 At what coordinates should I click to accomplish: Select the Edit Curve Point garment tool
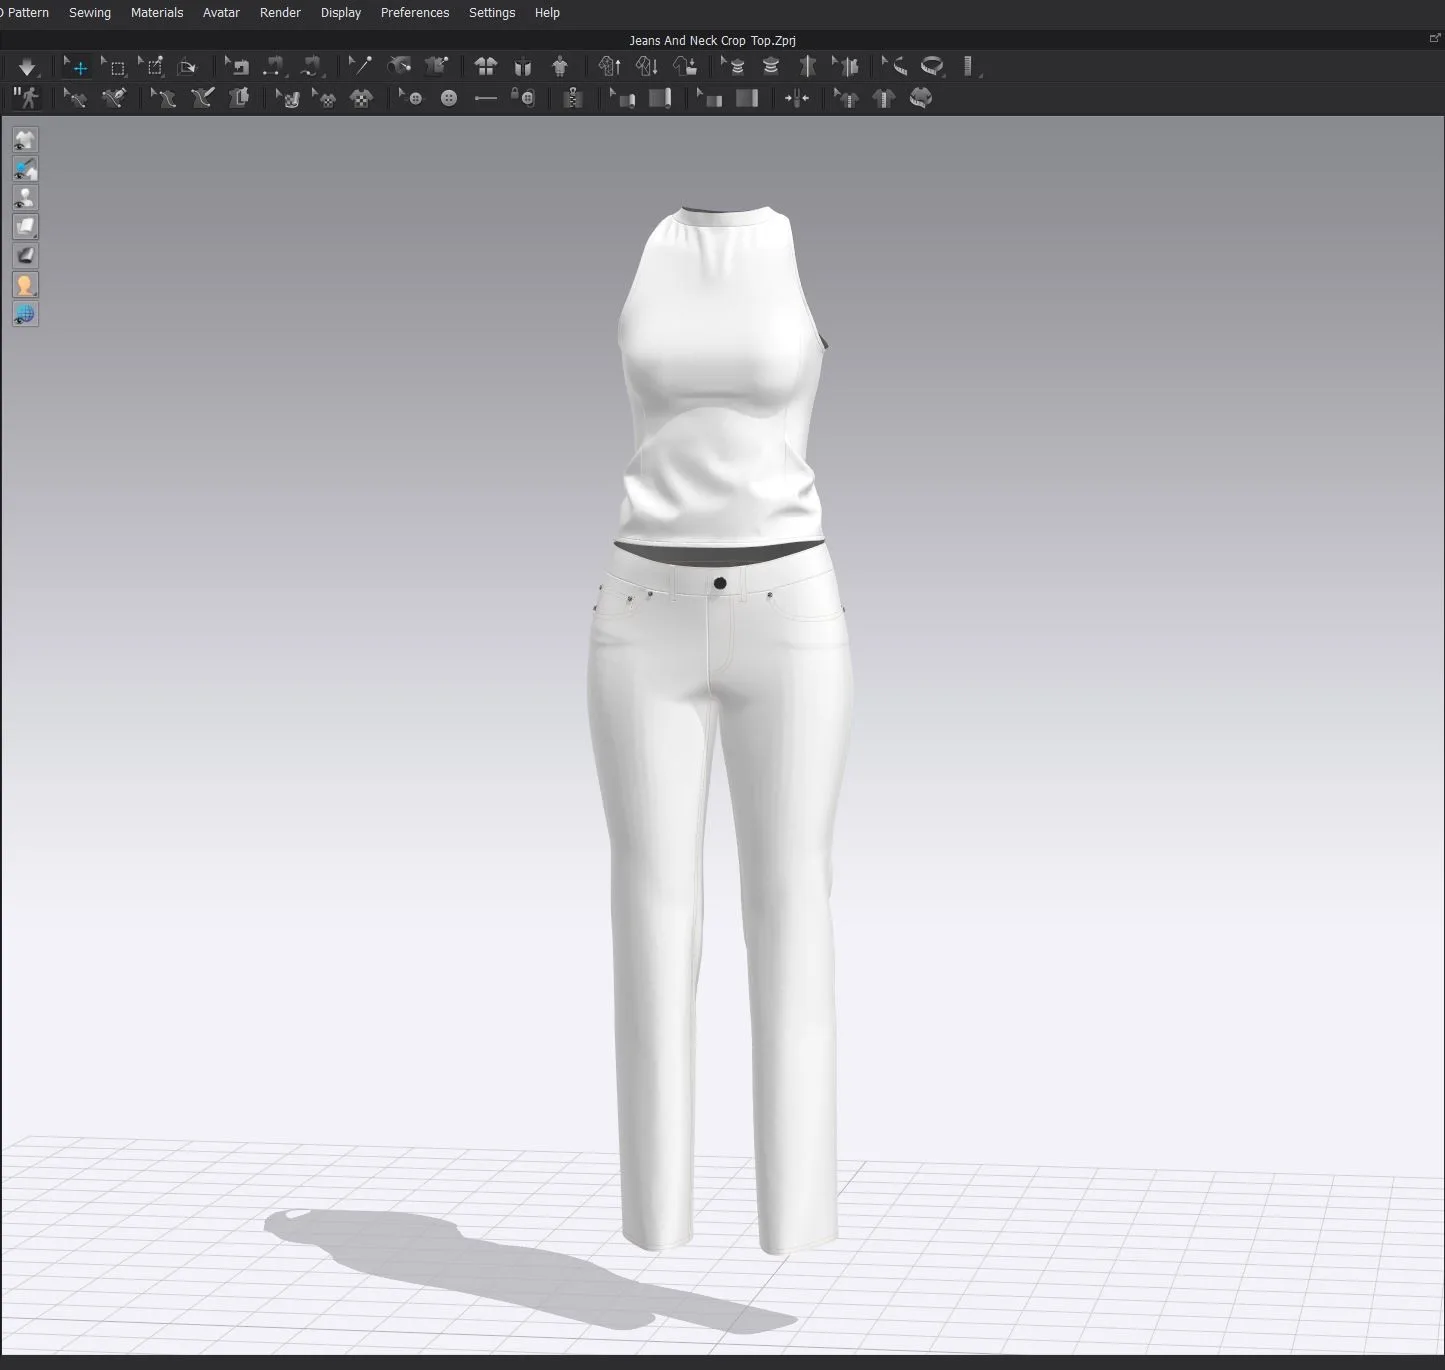[76, 98]
